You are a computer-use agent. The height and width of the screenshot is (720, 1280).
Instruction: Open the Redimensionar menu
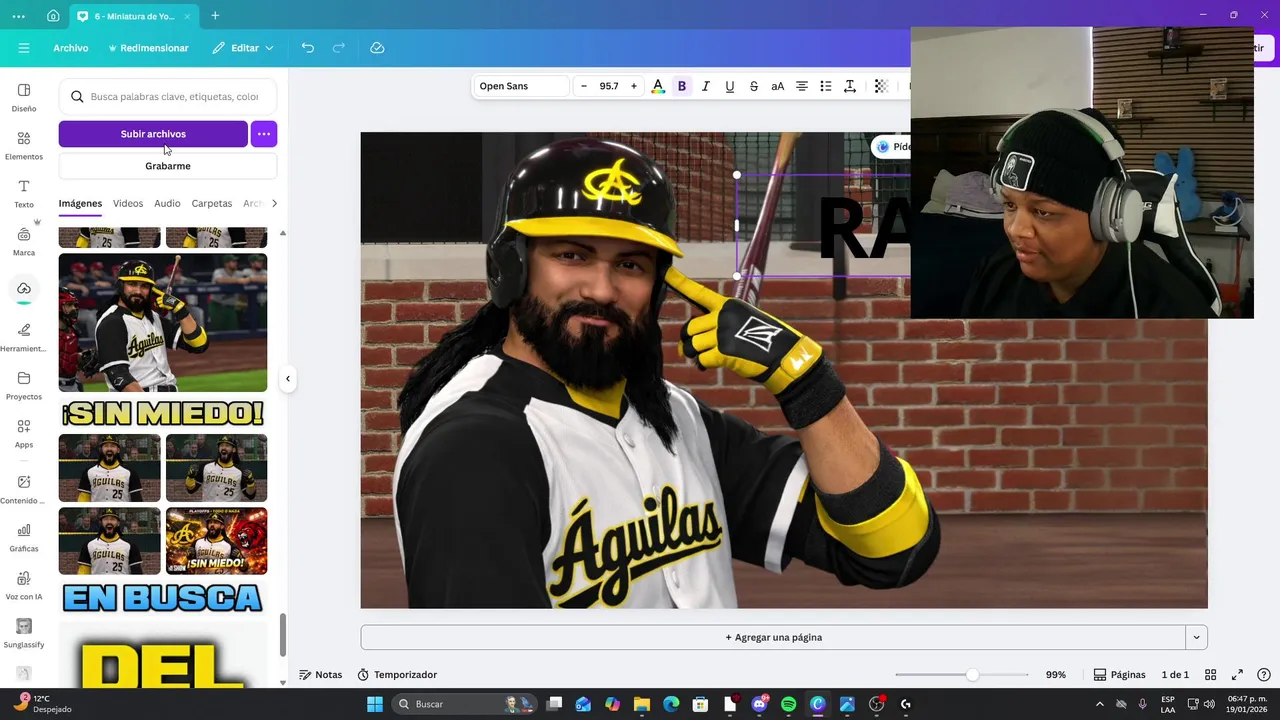148,48
